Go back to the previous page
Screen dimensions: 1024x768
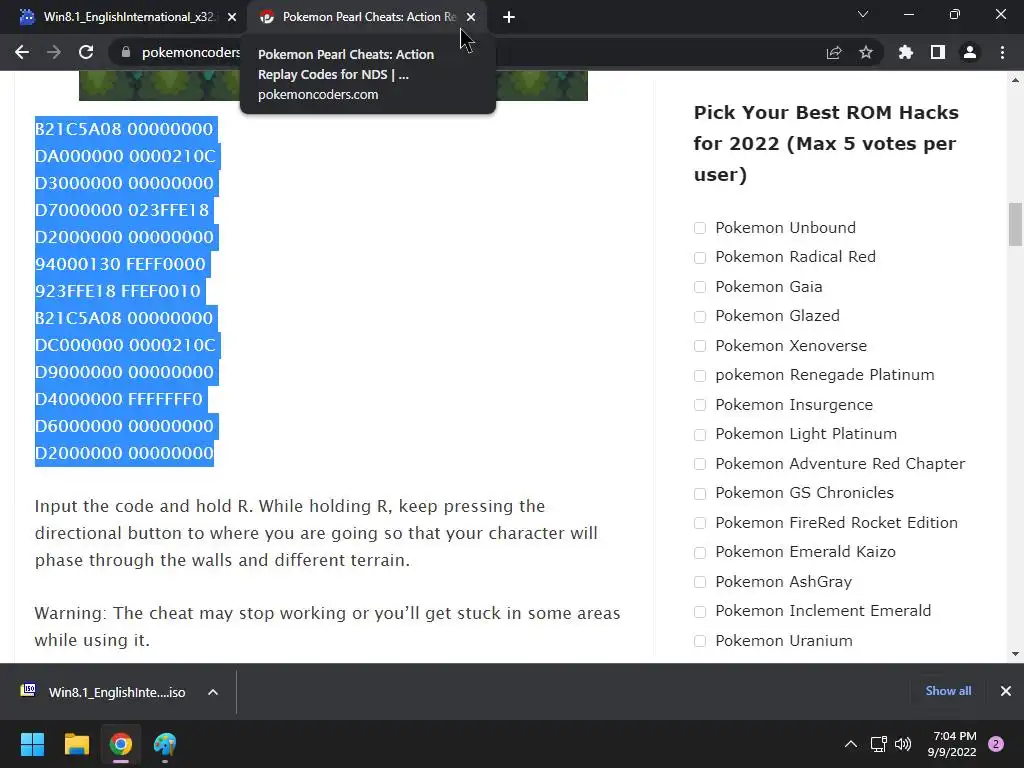22,52
